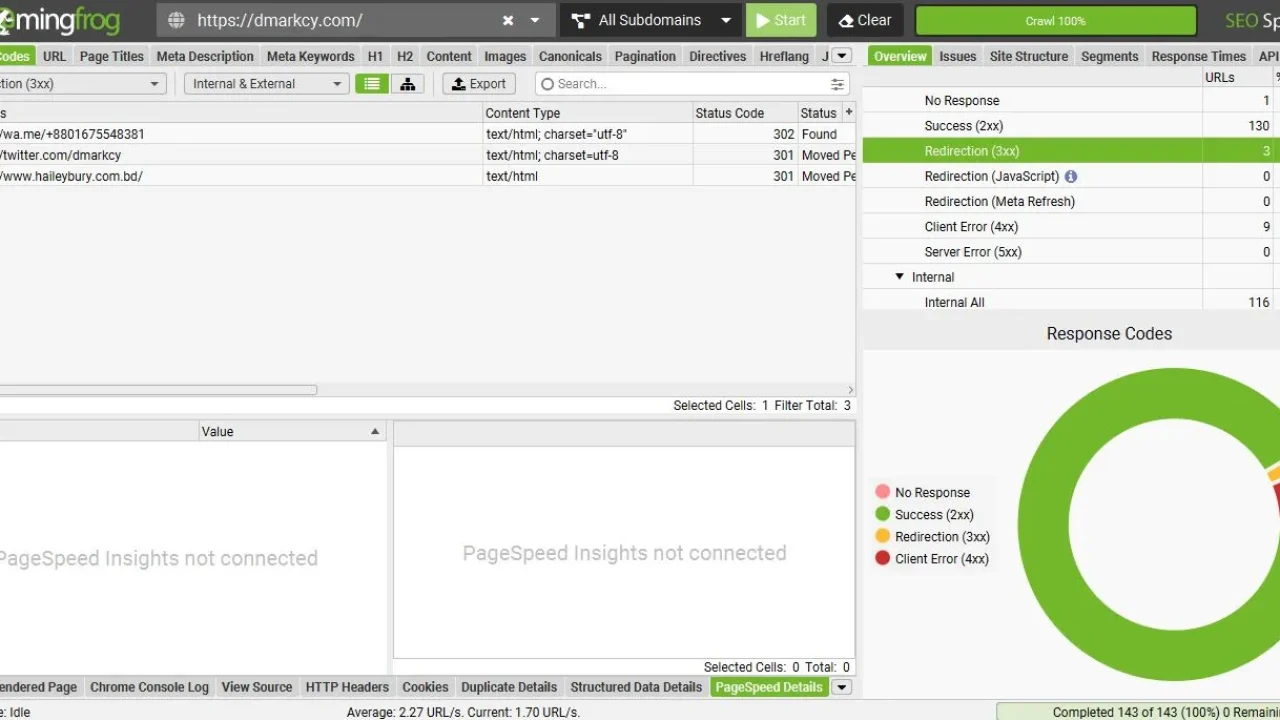Clear the URL bar using the X icon
The height and width of the screenshot is (720, 1280).
[x=508, y=20]
